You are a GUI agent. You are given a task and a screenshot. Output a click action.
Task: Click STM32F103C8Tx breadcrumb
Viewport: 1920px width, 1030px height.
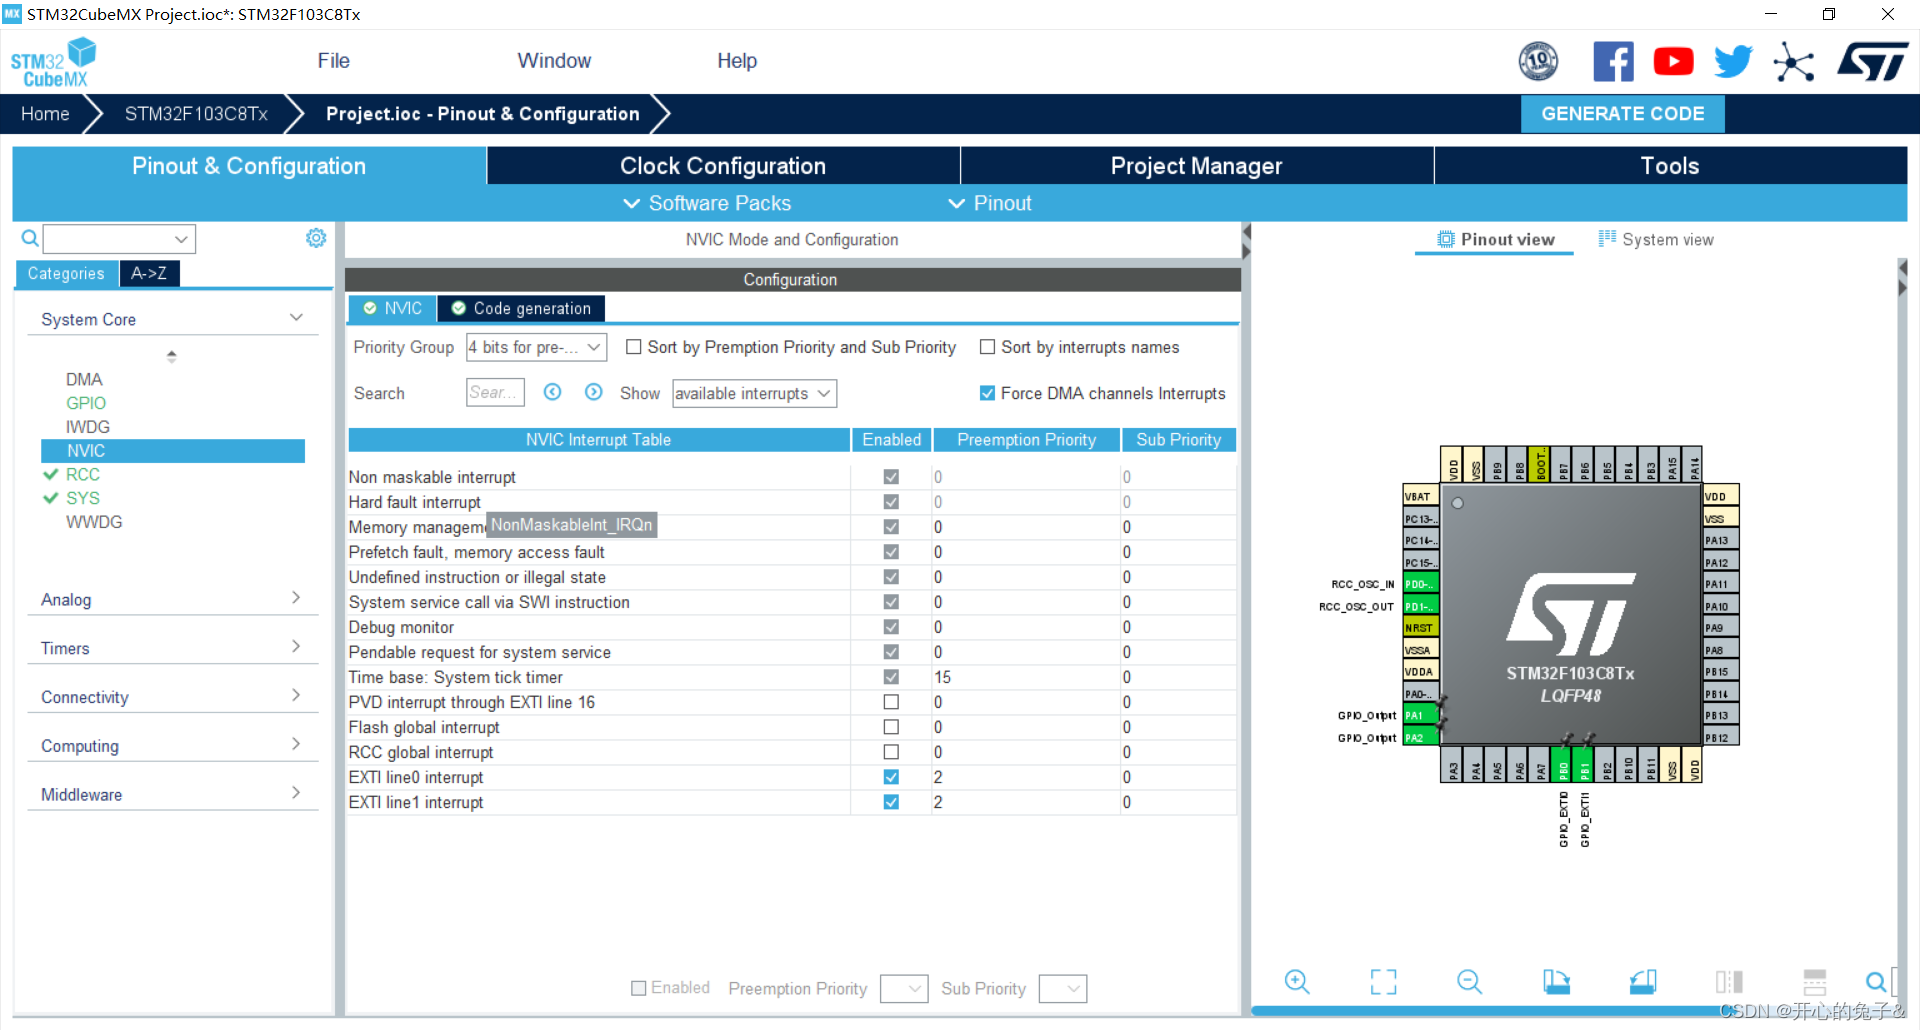click(196, 114)
